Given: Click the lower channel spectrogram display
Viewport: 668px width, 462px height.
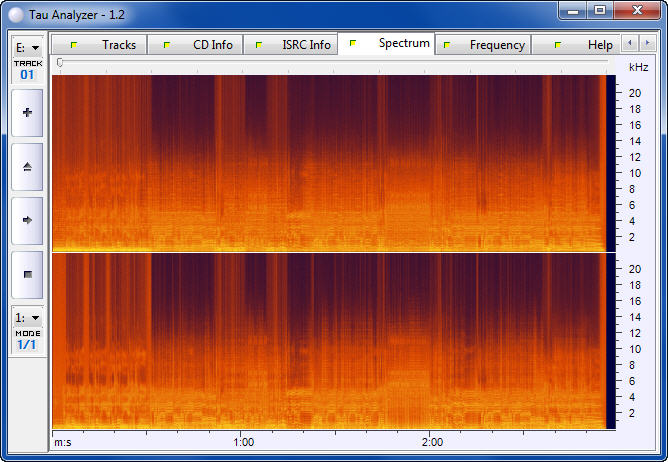Looking at the screenshot, I should (329, 341).
